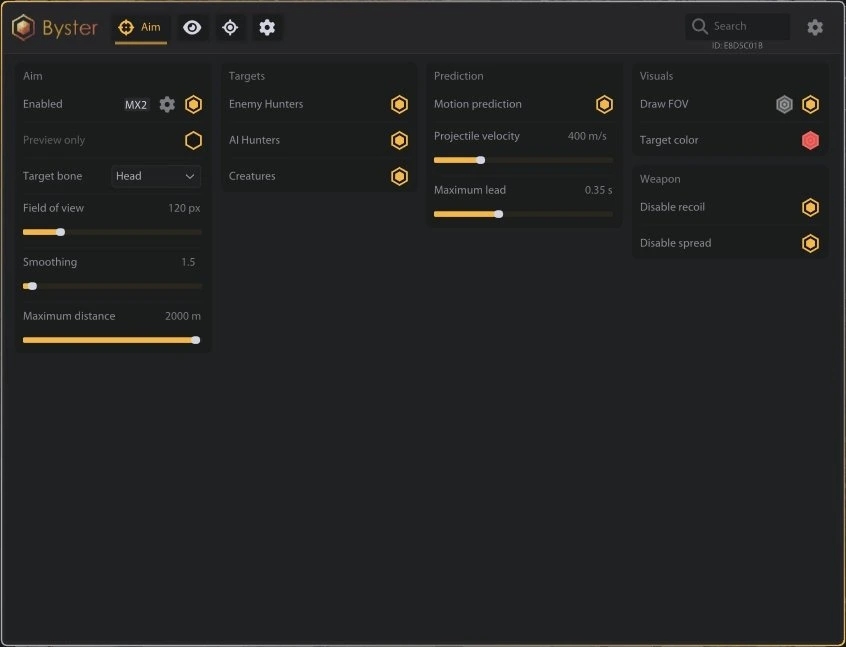Click the Field of view slider
846x647 pixels.
click(x=112, y=232)
